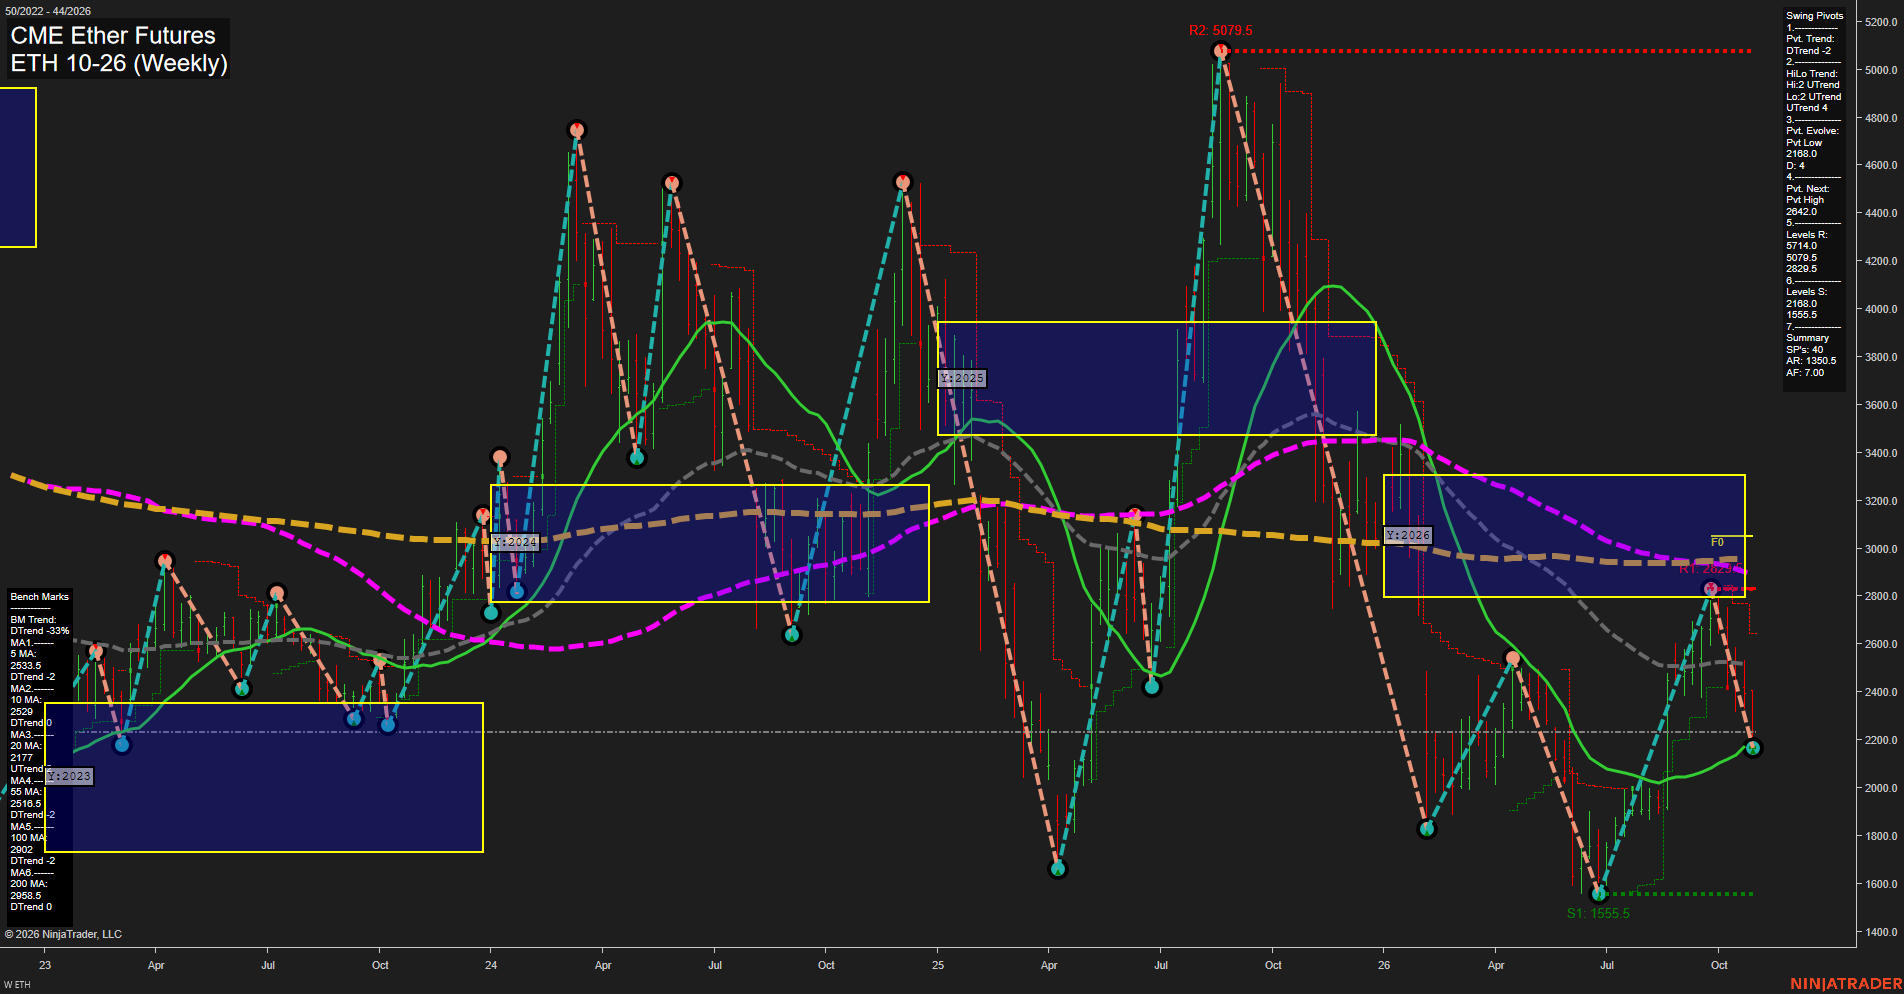Click the 1400.0 price axis label
This screenshot has width=1904, height=994.
pos(1880,932)
